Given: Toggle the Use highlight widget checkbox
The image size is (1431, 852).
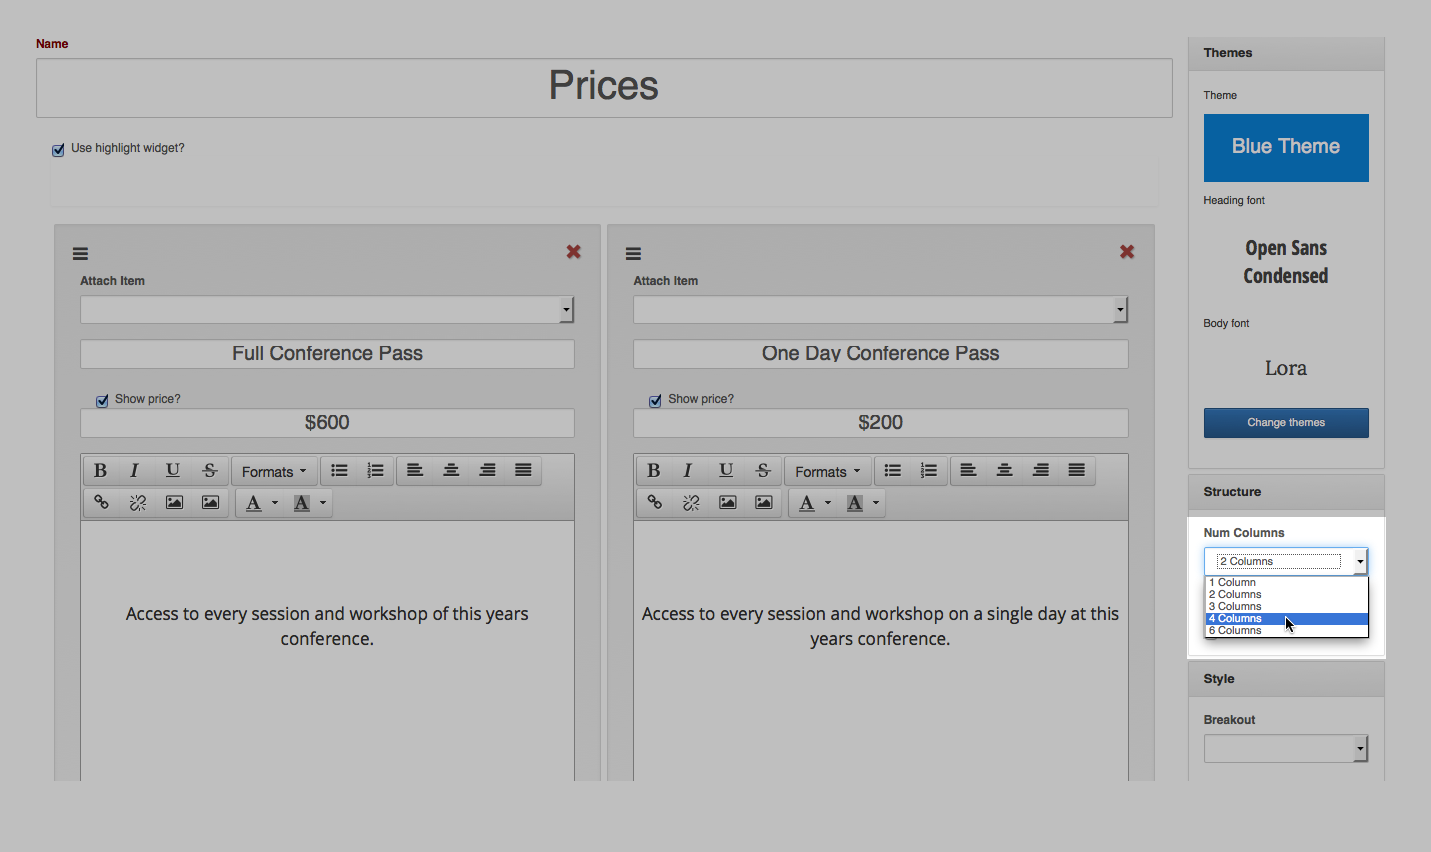Looking at the screenshot, I should point(58,150).
